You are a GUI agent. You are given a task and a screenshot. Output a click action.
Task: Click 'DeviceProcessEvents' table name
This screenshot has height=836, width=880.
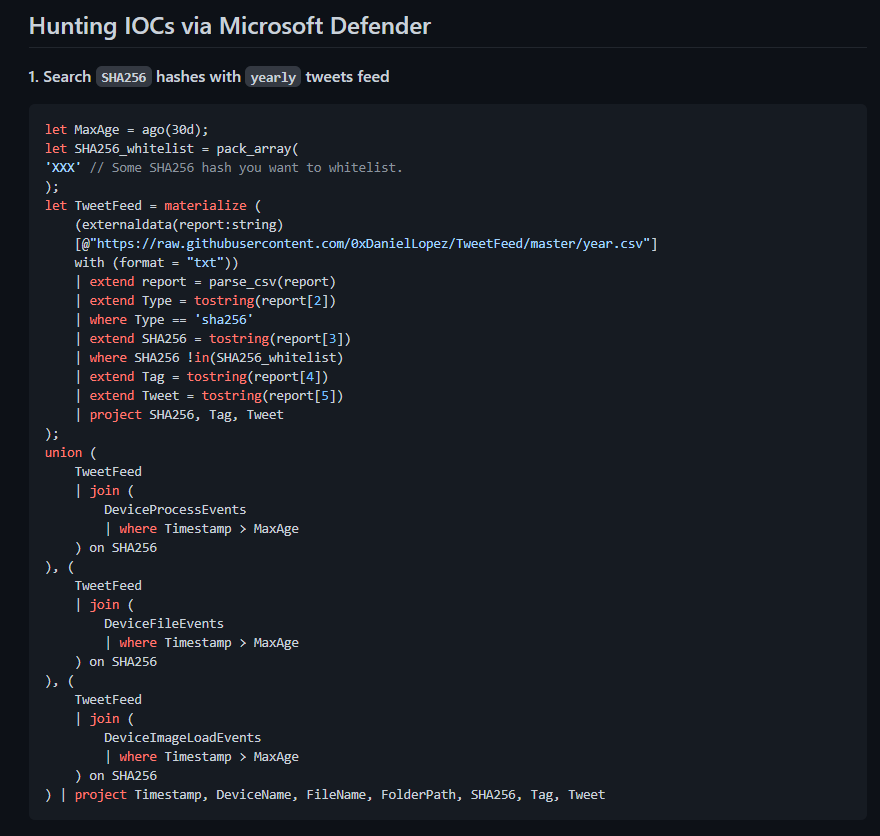tap(175, 509)
